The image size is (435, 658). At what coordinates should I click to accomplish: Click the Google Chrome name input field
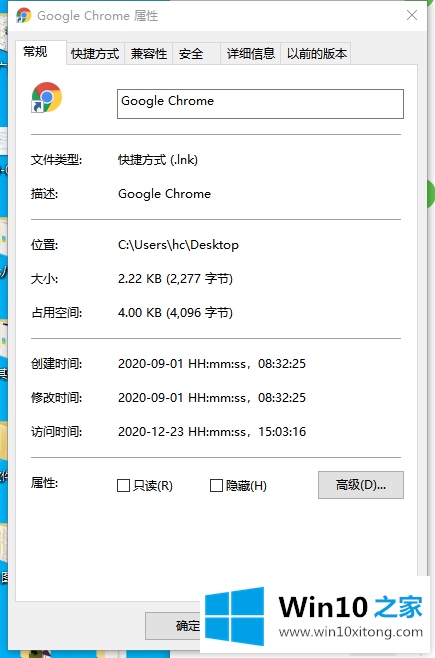pyautogui.click(x=260, y=104)
